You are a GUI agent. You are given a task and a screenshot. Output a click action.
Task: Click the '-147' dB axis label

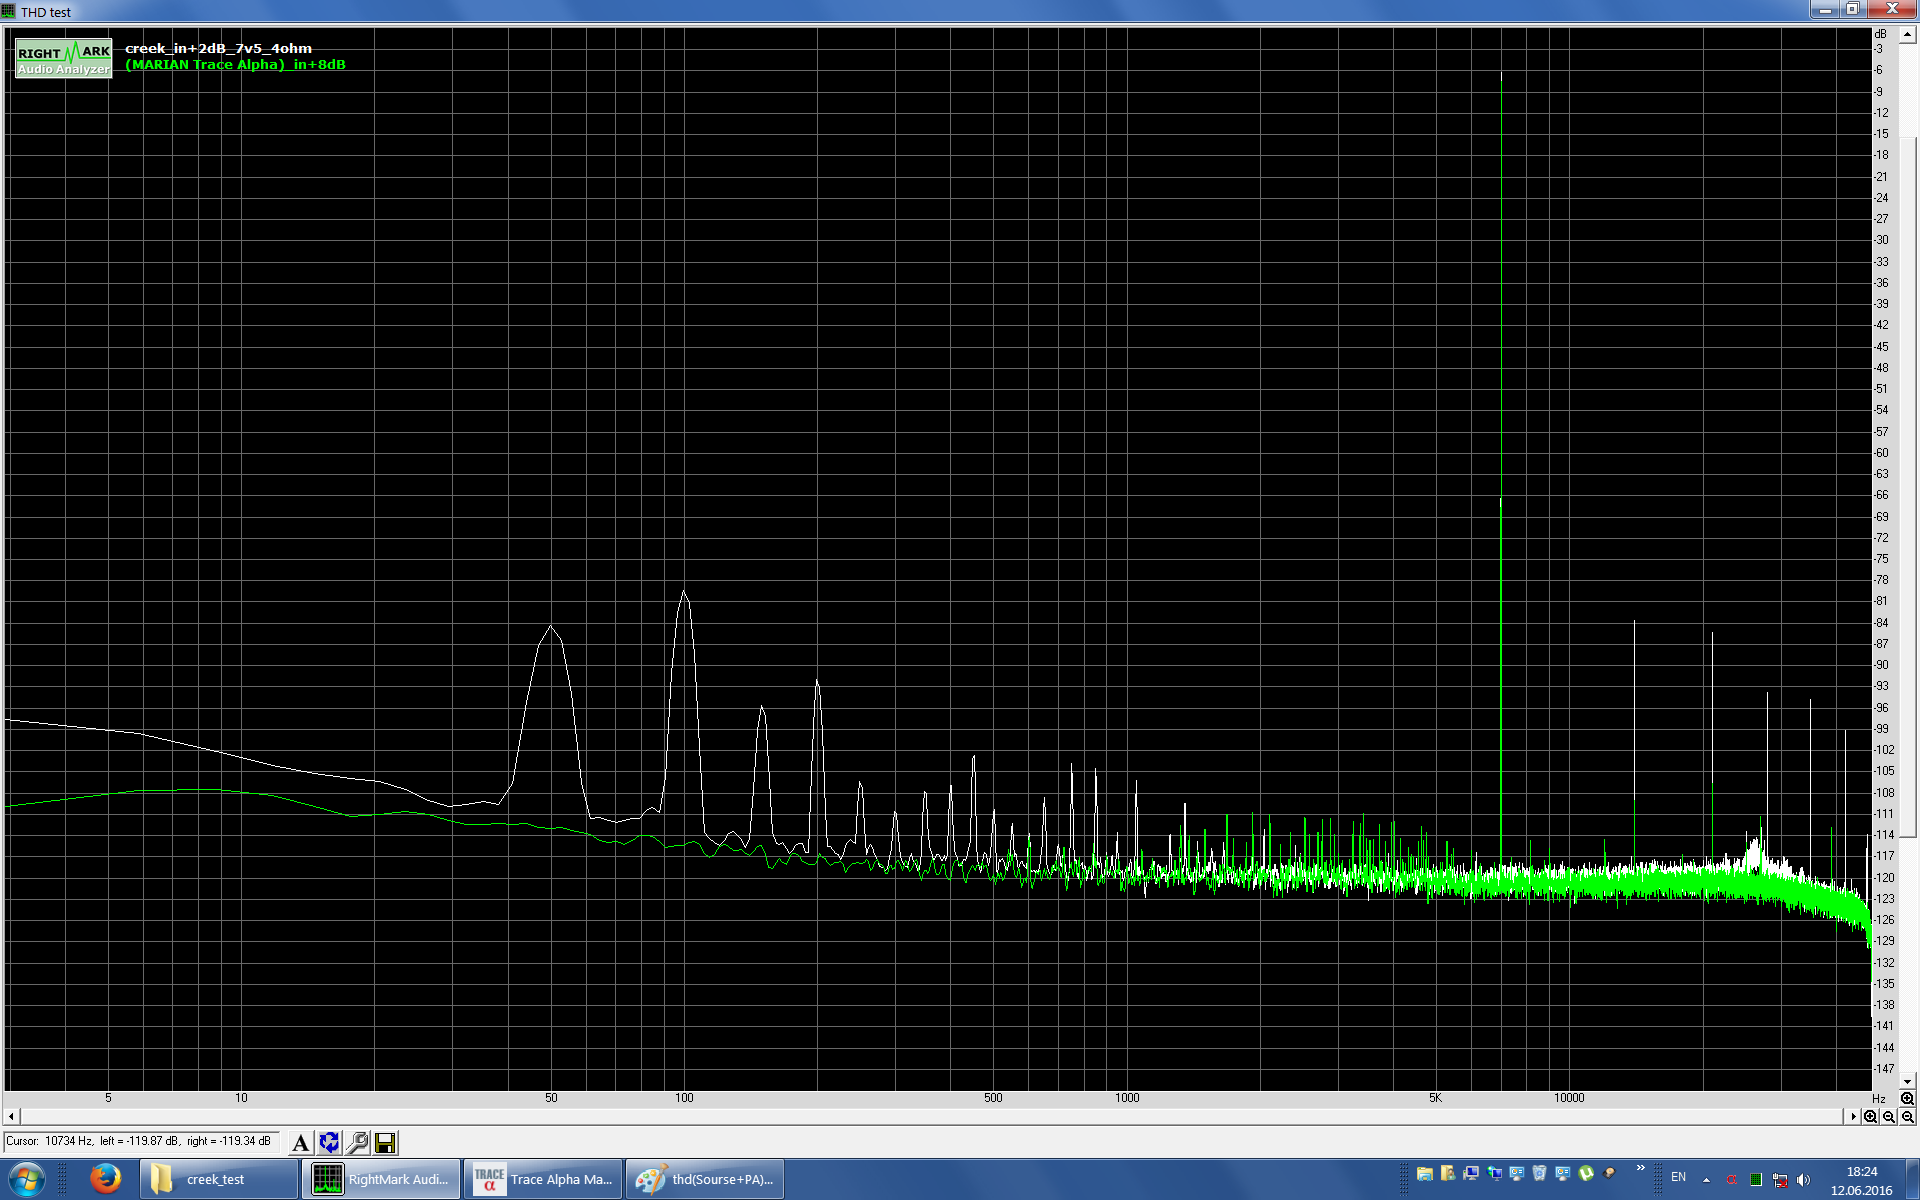pyautogui.click(x=1884, y=1069)
